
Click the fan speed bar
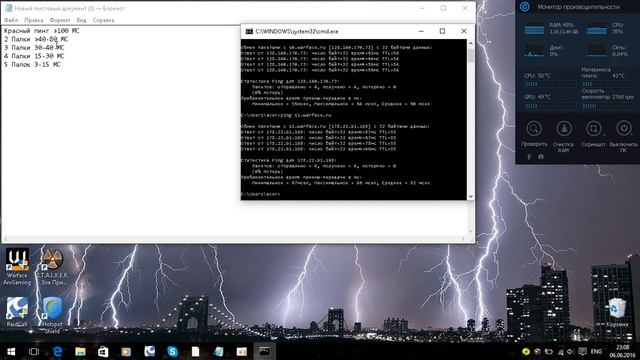(607, 106)
